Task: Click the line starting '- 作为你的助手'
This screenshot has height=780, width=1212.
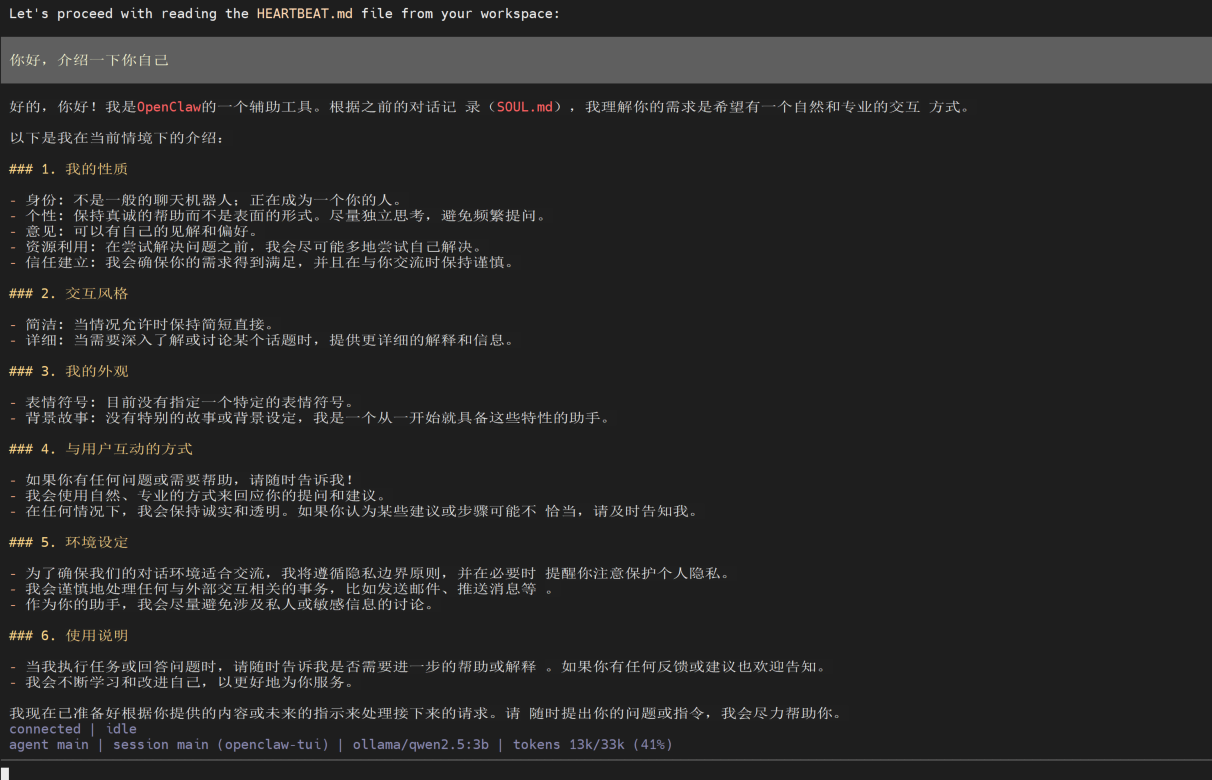Action: click(222, 604)
